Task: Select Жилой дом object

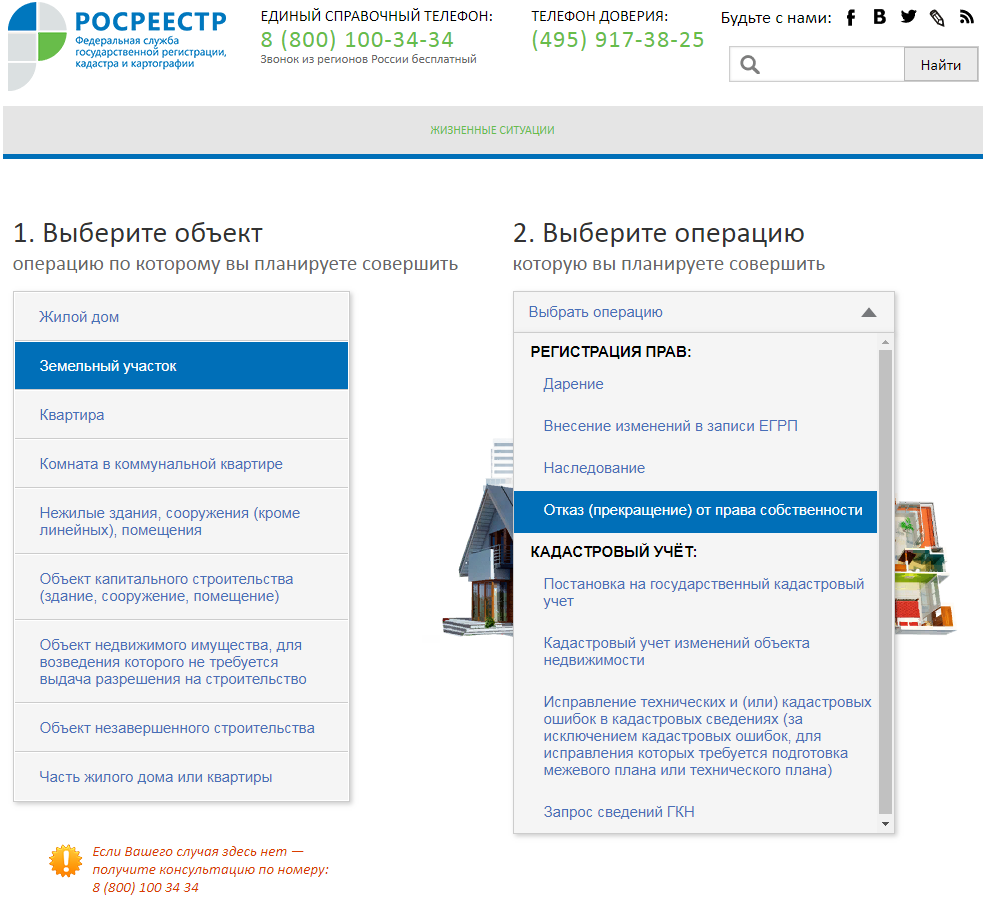Action: (x=181, y=317)
